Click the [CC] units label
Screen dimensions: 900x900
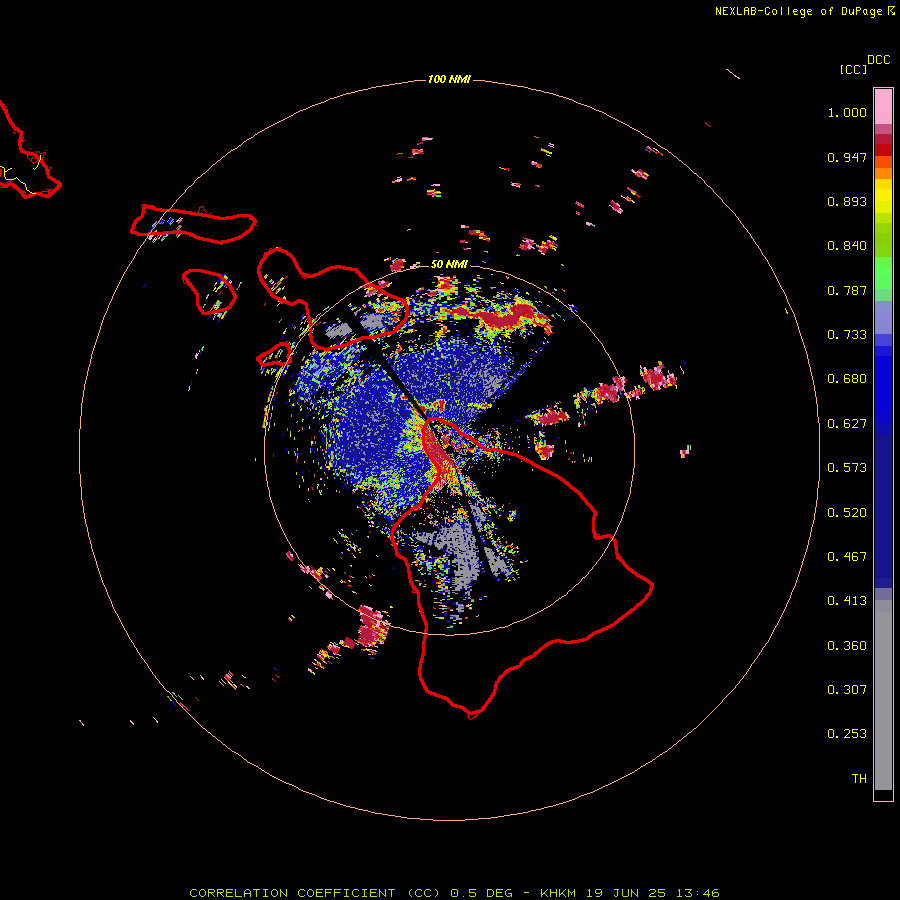(x=854, y=69)
